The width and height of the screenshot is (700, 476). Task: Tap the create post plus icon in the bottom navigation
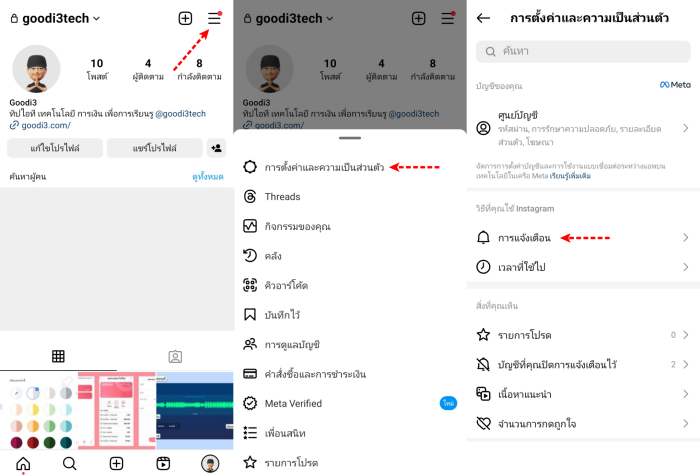(x=117, y=463)
